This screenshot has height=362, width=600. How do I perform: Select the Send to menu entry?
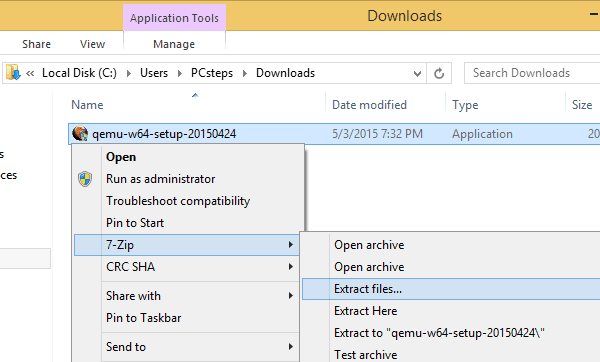(187, 346)
